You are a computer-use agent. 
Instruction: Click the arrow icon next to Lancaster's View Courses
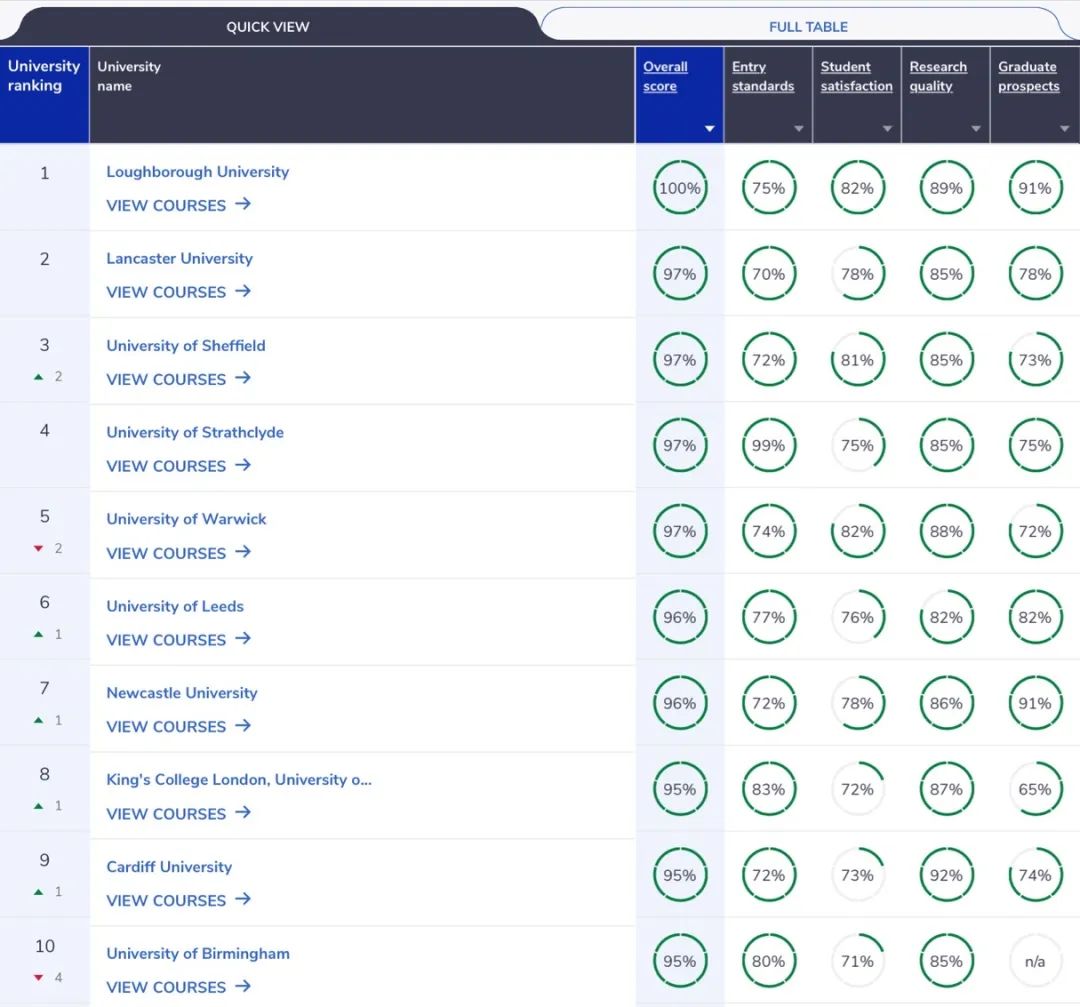pos(242,291)
